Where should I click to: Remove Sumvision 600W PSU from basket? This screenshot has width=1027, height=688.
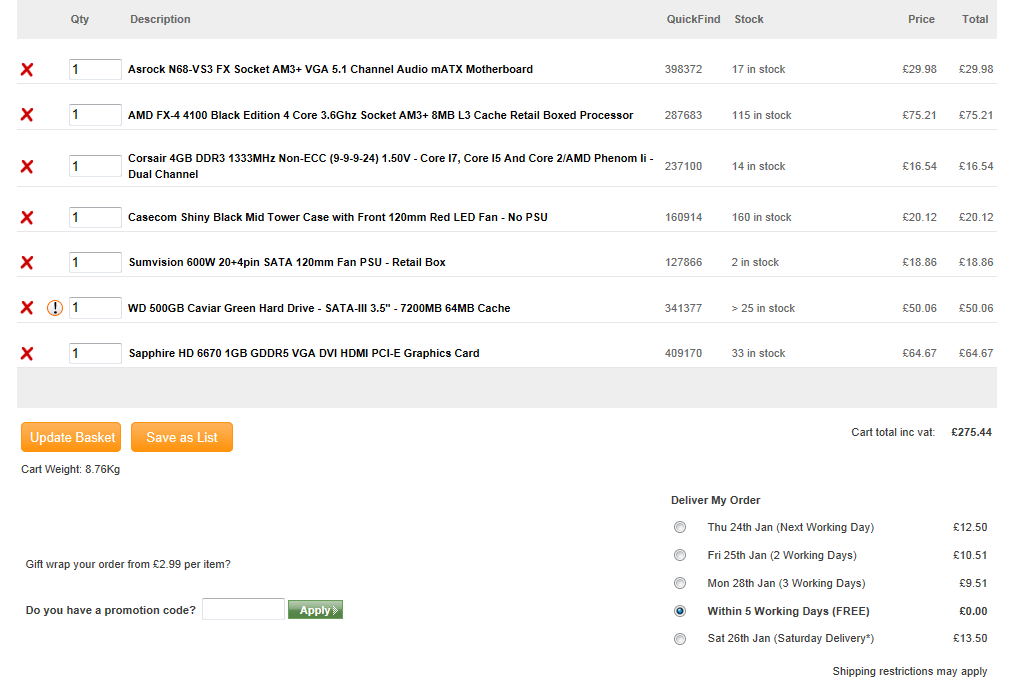coord(27,262)
